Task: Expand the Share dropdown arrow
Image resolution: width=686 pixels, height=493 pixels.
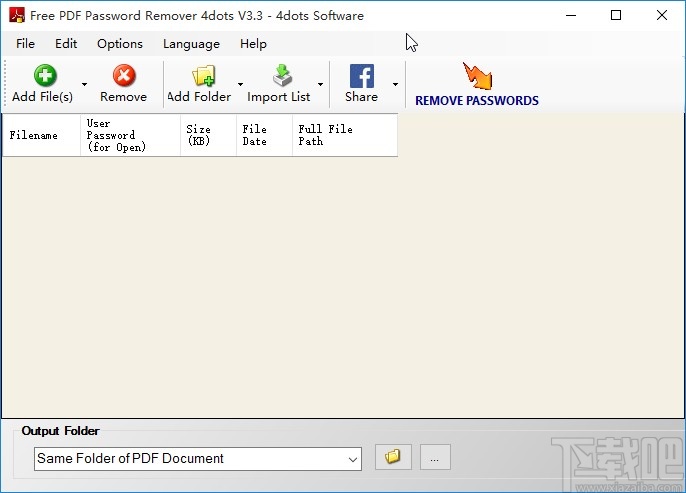Action: click(395, 84)
